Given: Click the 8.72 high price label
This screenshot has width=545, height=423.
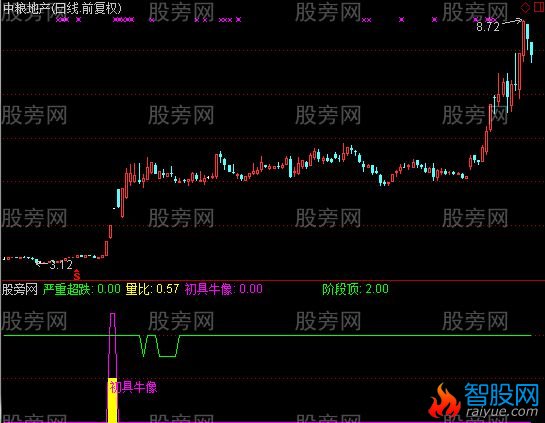Looking at the screenshot, I should [488, 26].
